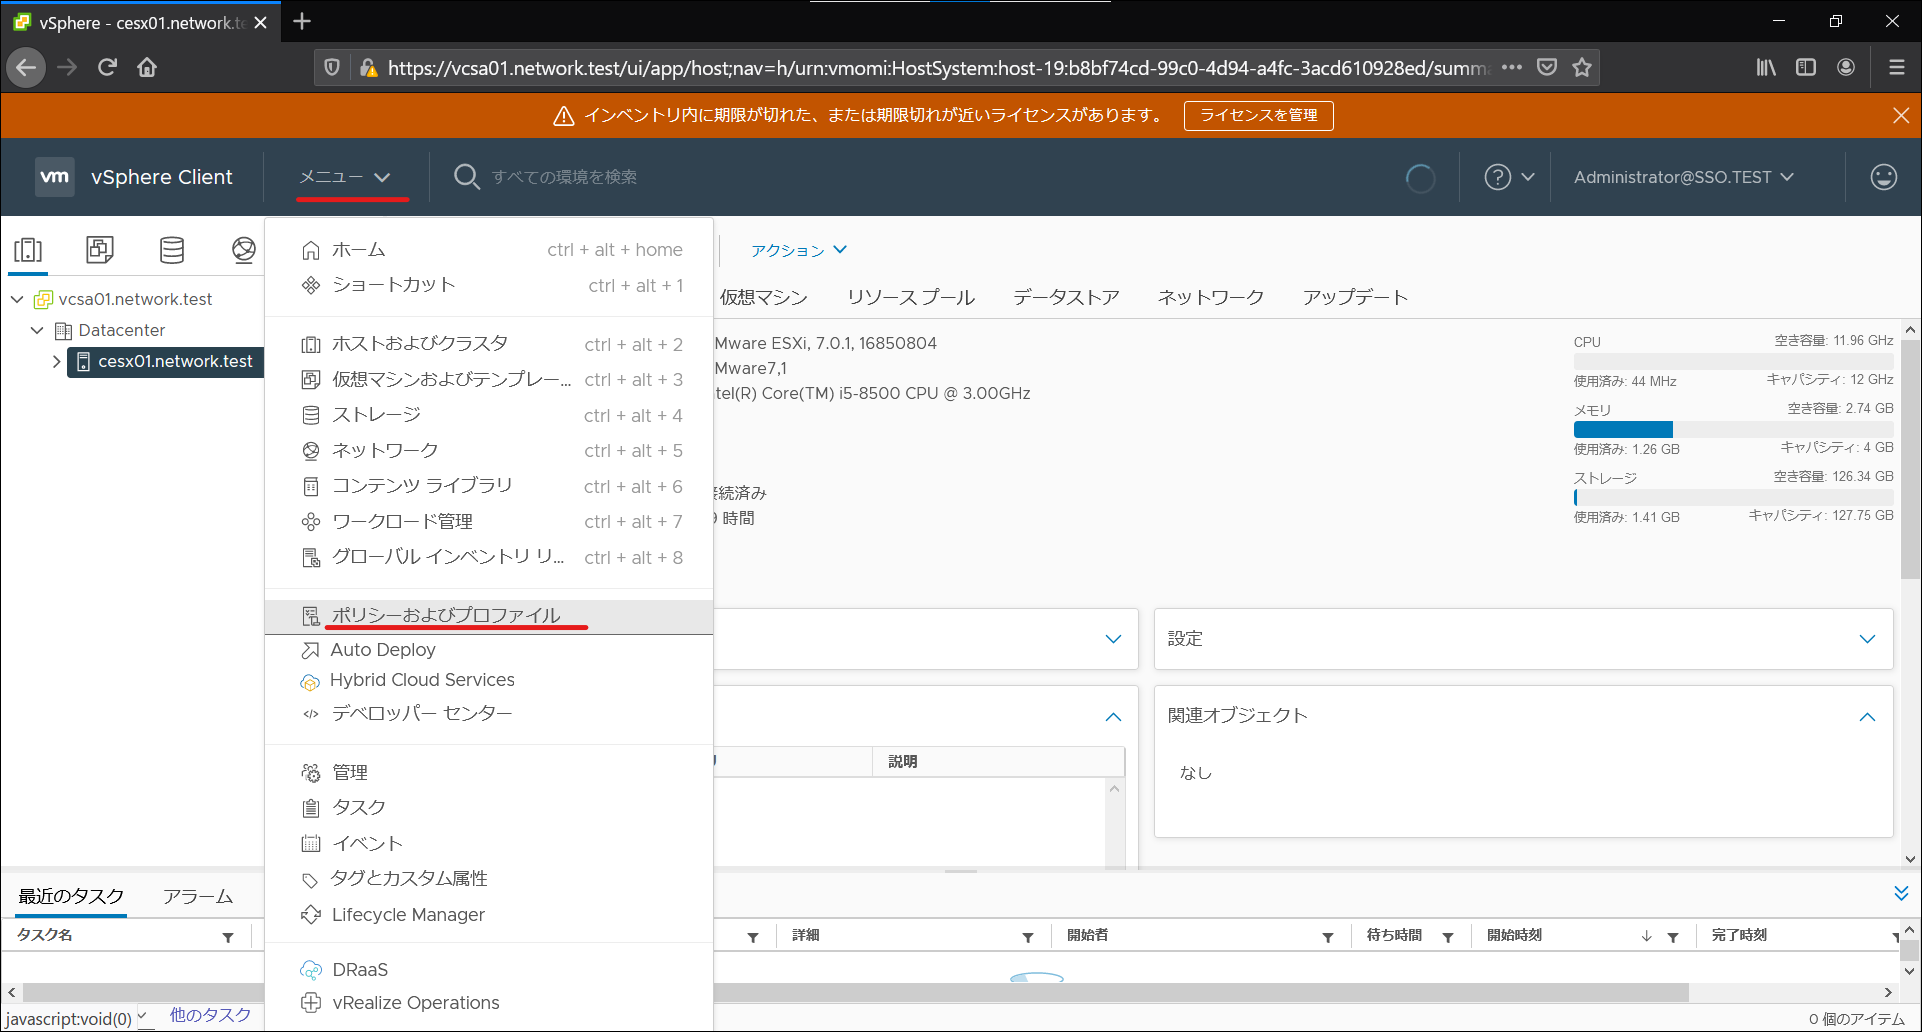Collapse the recent tasks pane
This screenshot has width=1922, height=1032.
[x=1901, y=893]
